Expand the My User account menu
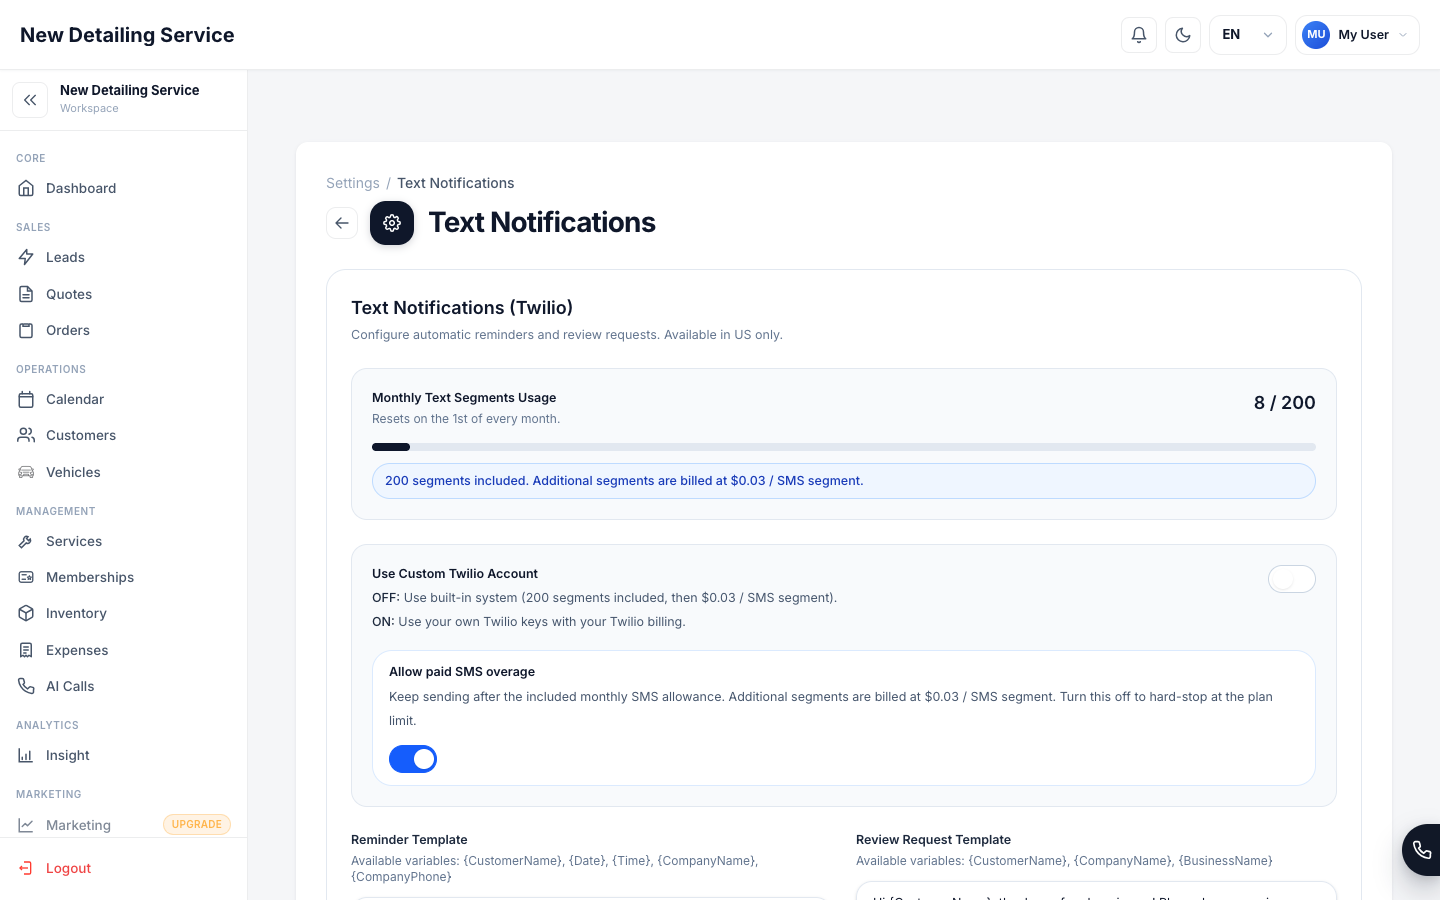 pos(1357,35)
